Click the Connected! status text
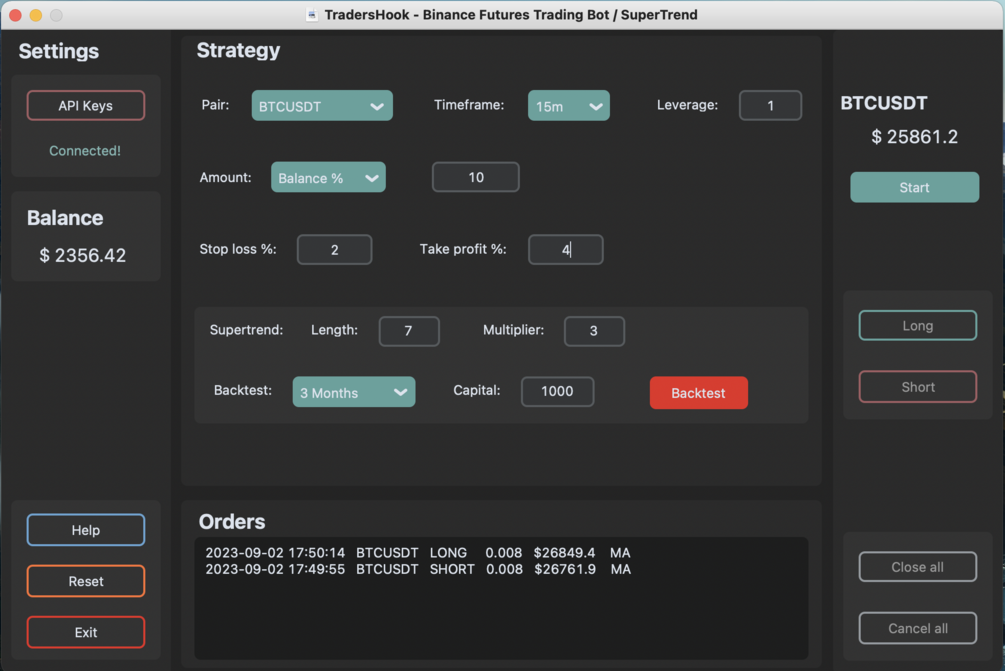This screenshot has width=1005, height=671. click(x=85, y=151)
